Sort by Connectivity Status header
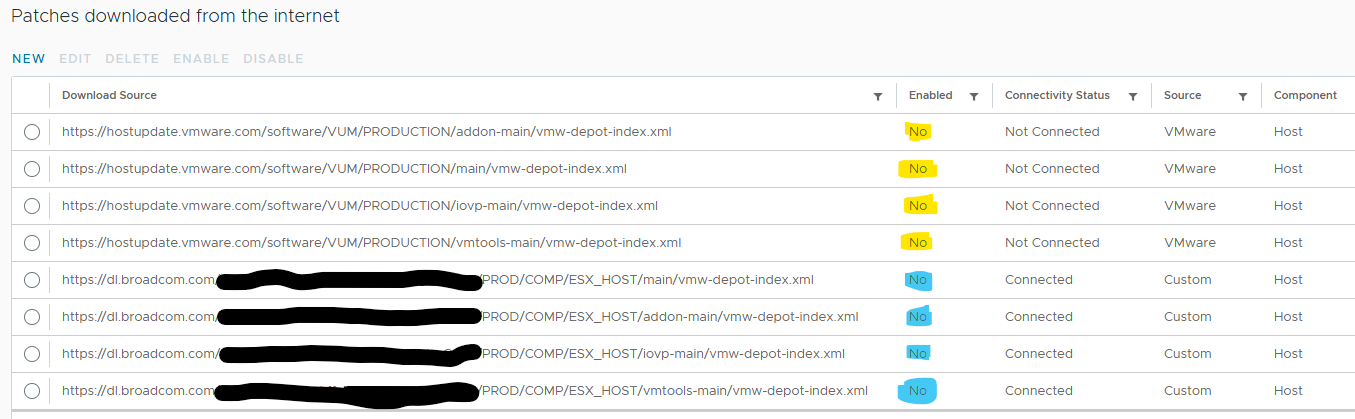Image resolution: width=1355 pixels, height=419 pixels. pyautogui.click(x=1057, y=95)
